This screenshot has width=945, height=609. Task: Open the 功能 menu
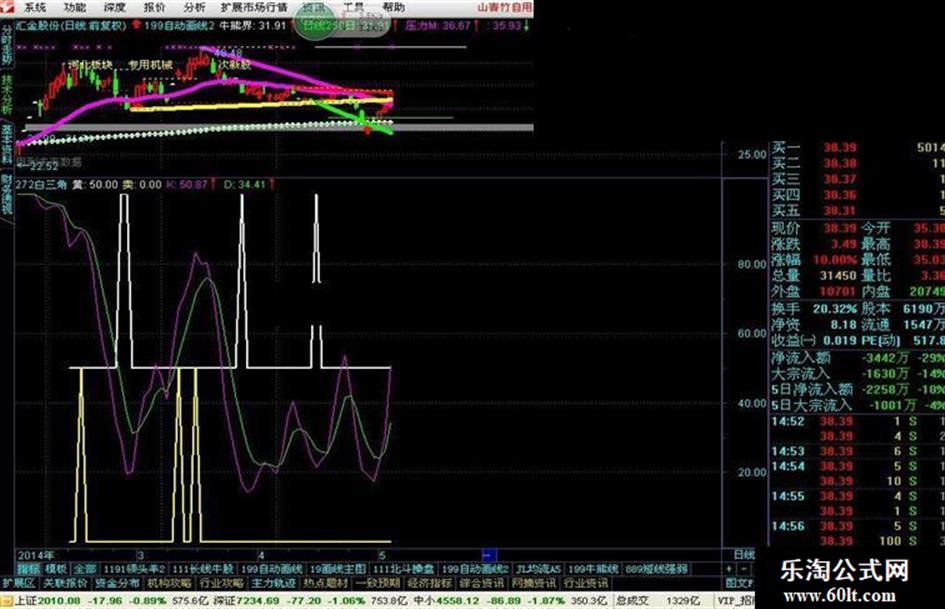(75, 7)
